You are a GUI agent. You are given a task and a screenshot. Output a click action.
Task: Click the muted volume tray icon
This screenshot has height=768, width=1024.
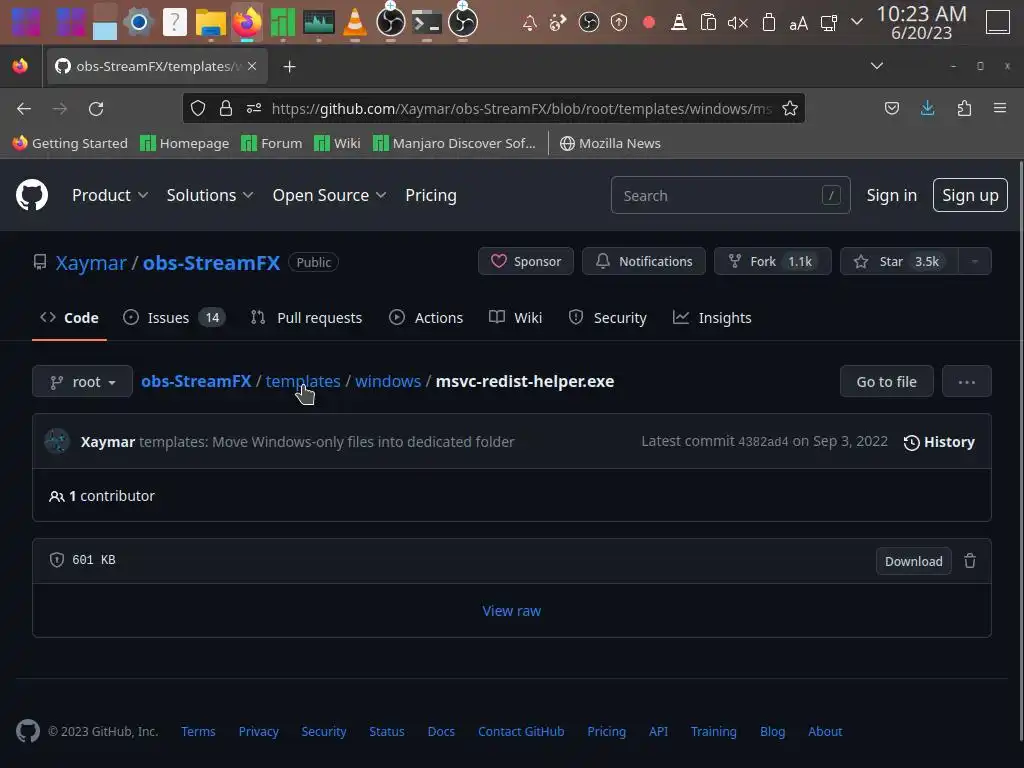pos(737,24)
